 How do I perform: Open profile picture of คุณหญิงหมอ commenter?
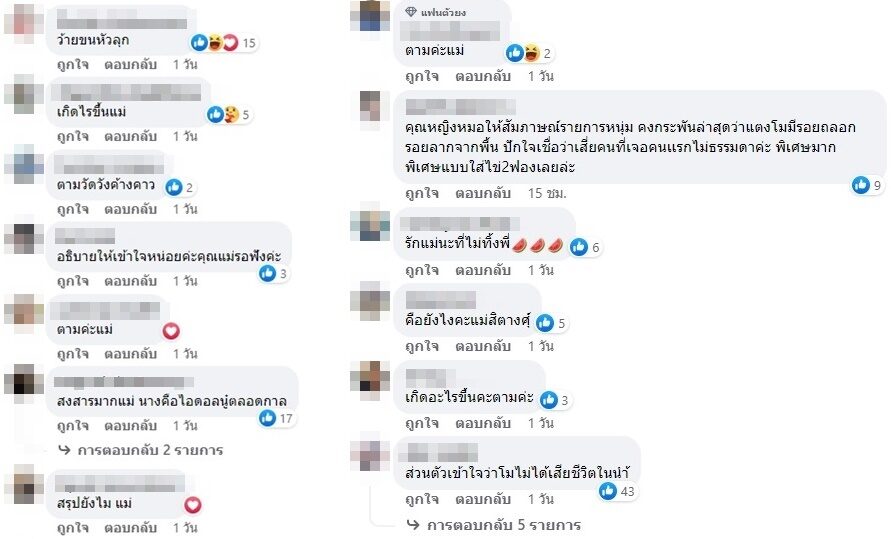(x=370, y=106)
